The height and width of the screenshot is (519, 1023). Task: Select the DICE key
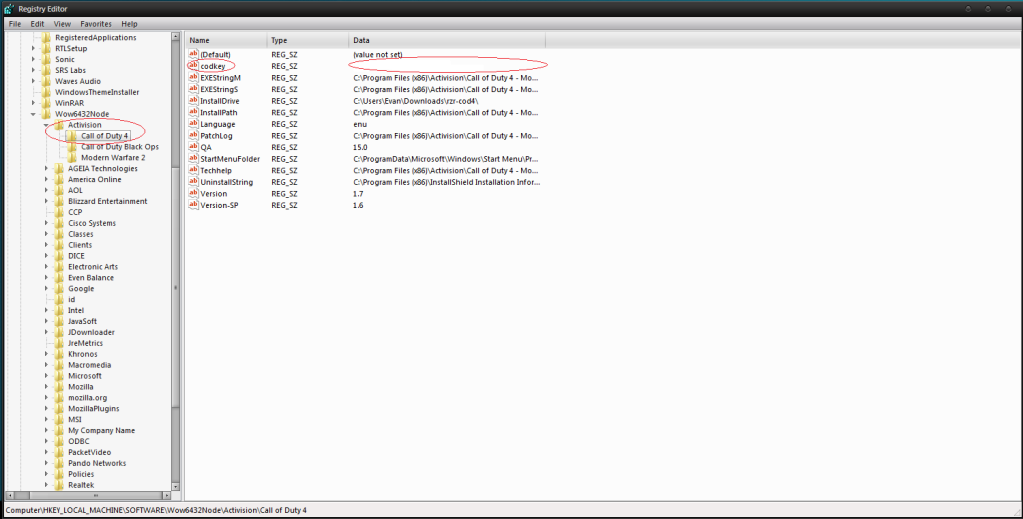[76, 256]
